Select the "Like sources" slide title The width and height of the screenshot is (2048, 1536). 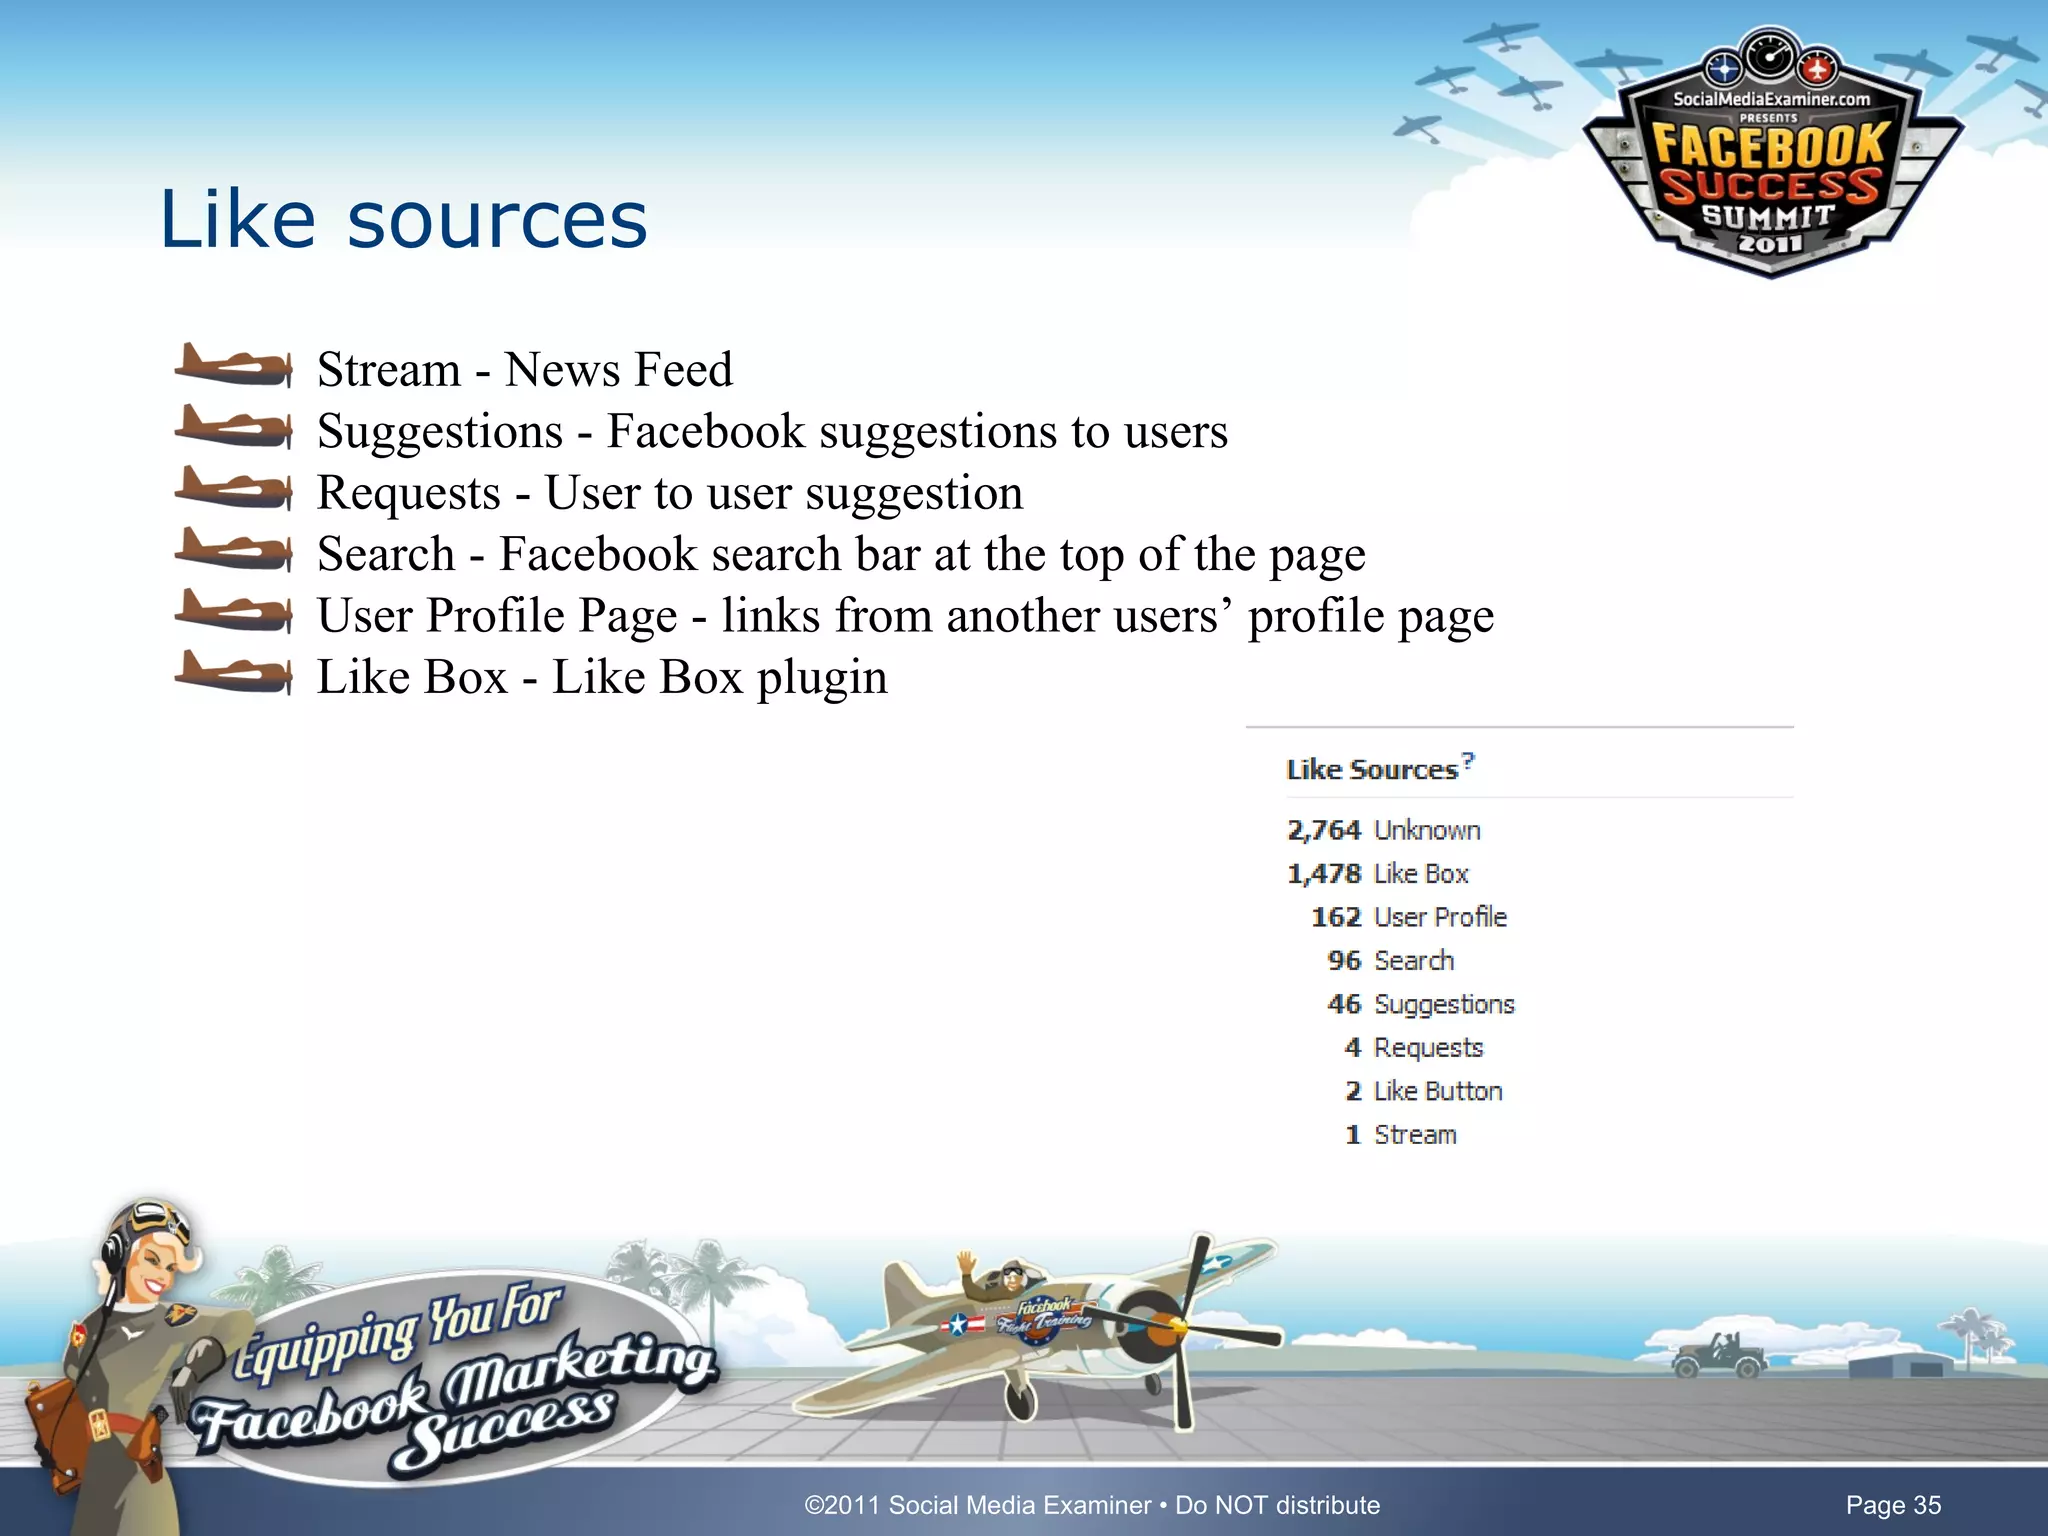403,219
